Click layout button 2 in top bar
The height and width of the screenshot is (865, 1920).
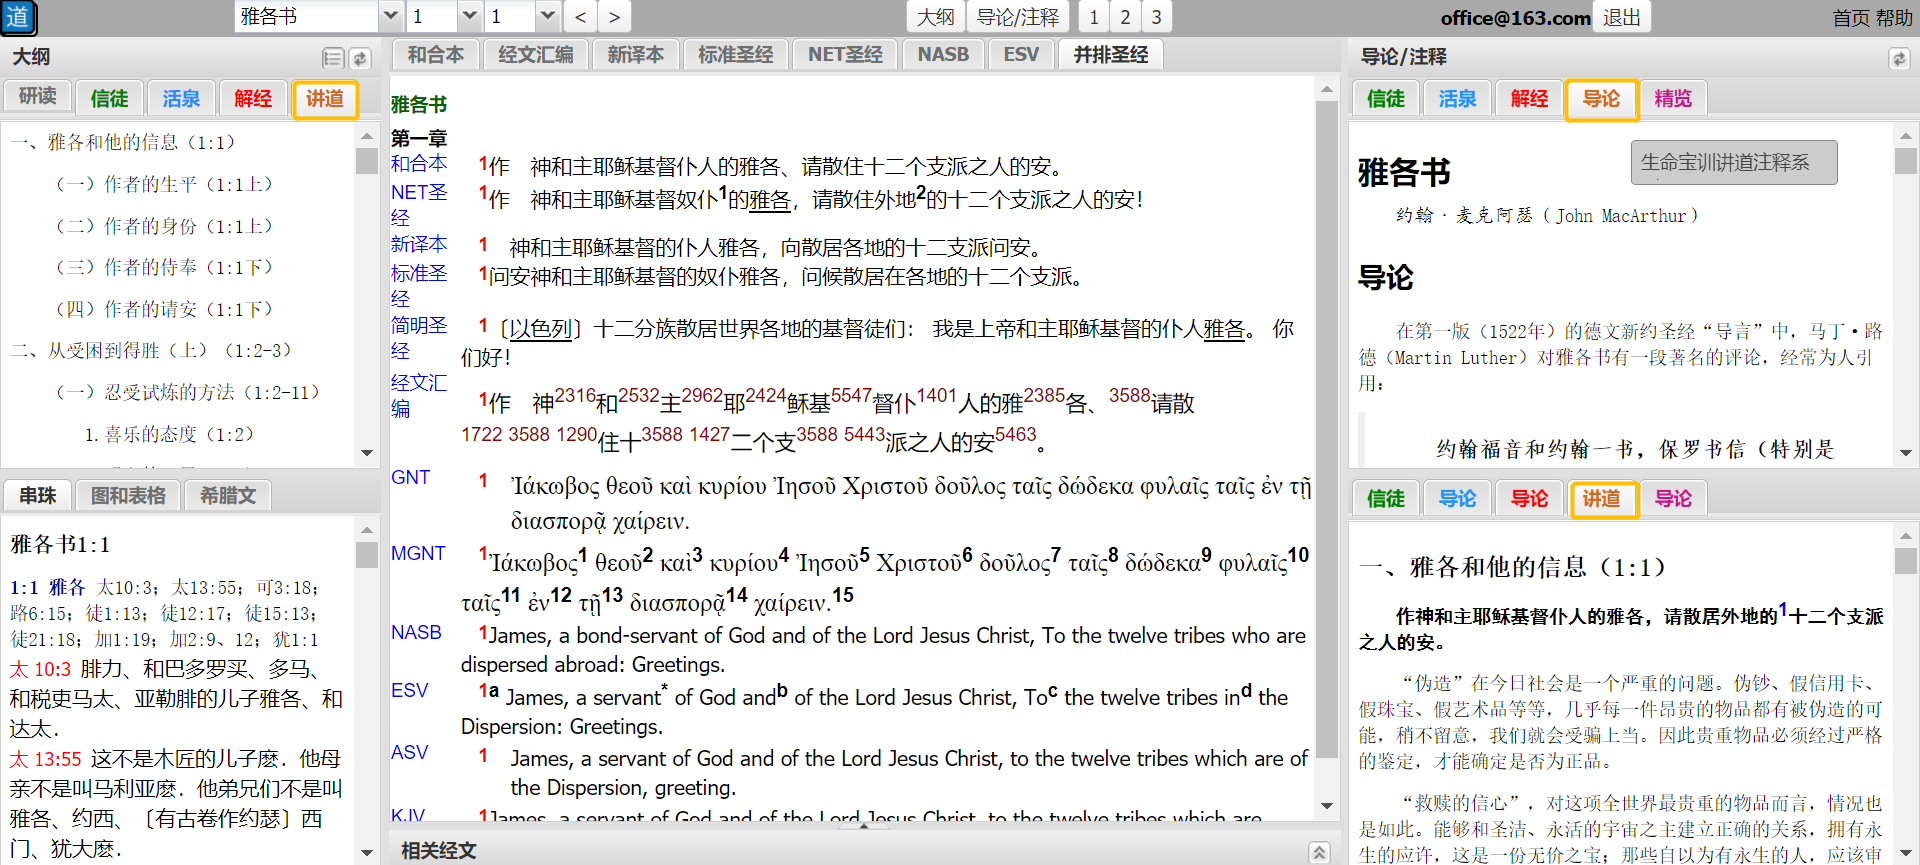[1125, 17]
